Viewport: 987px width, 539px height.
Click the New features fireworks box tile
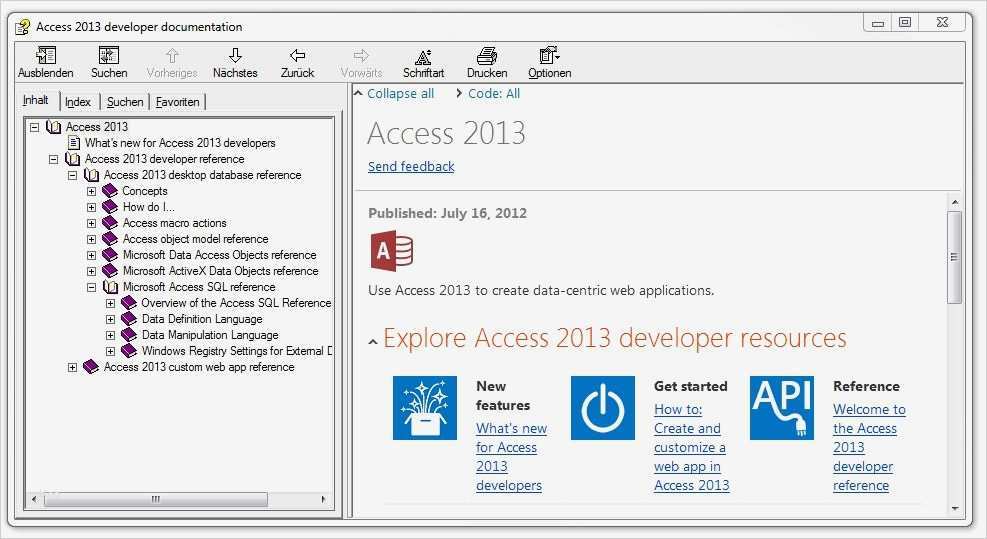pyautogui.click(x=425, y=408)
